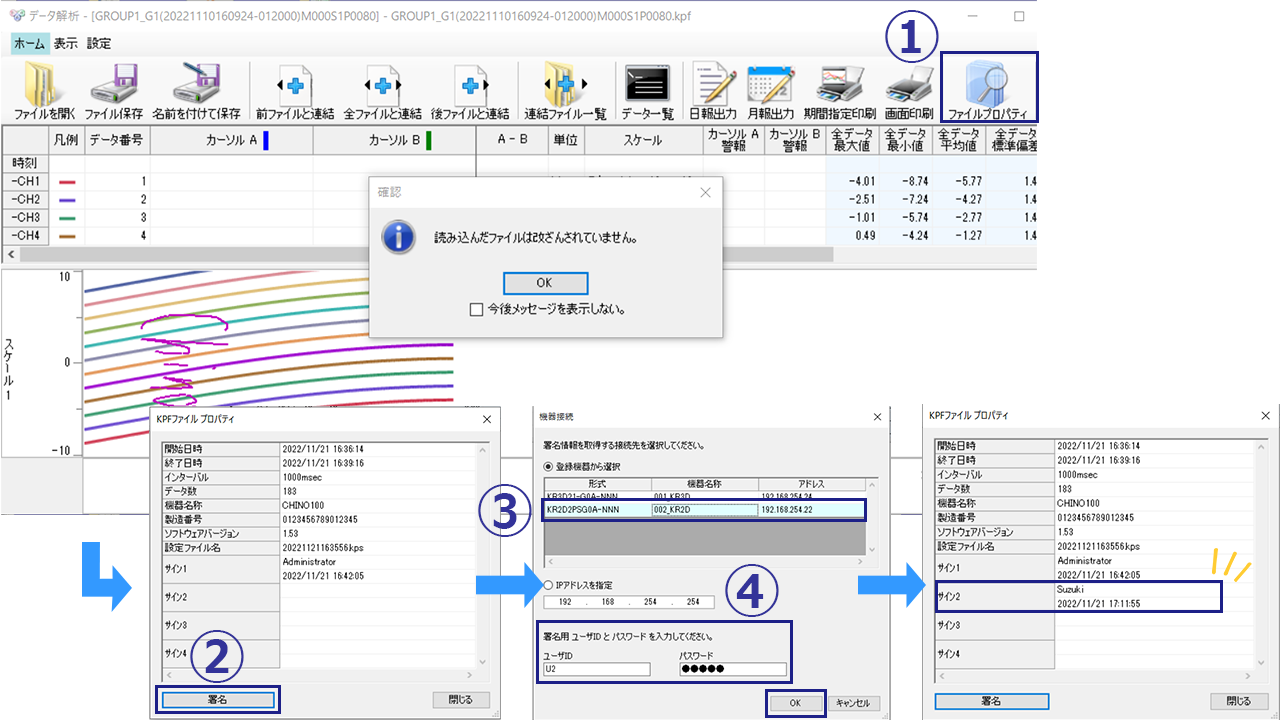Select the -CH2 row label
1280x720 pixels.
click(x=27, y=199)
